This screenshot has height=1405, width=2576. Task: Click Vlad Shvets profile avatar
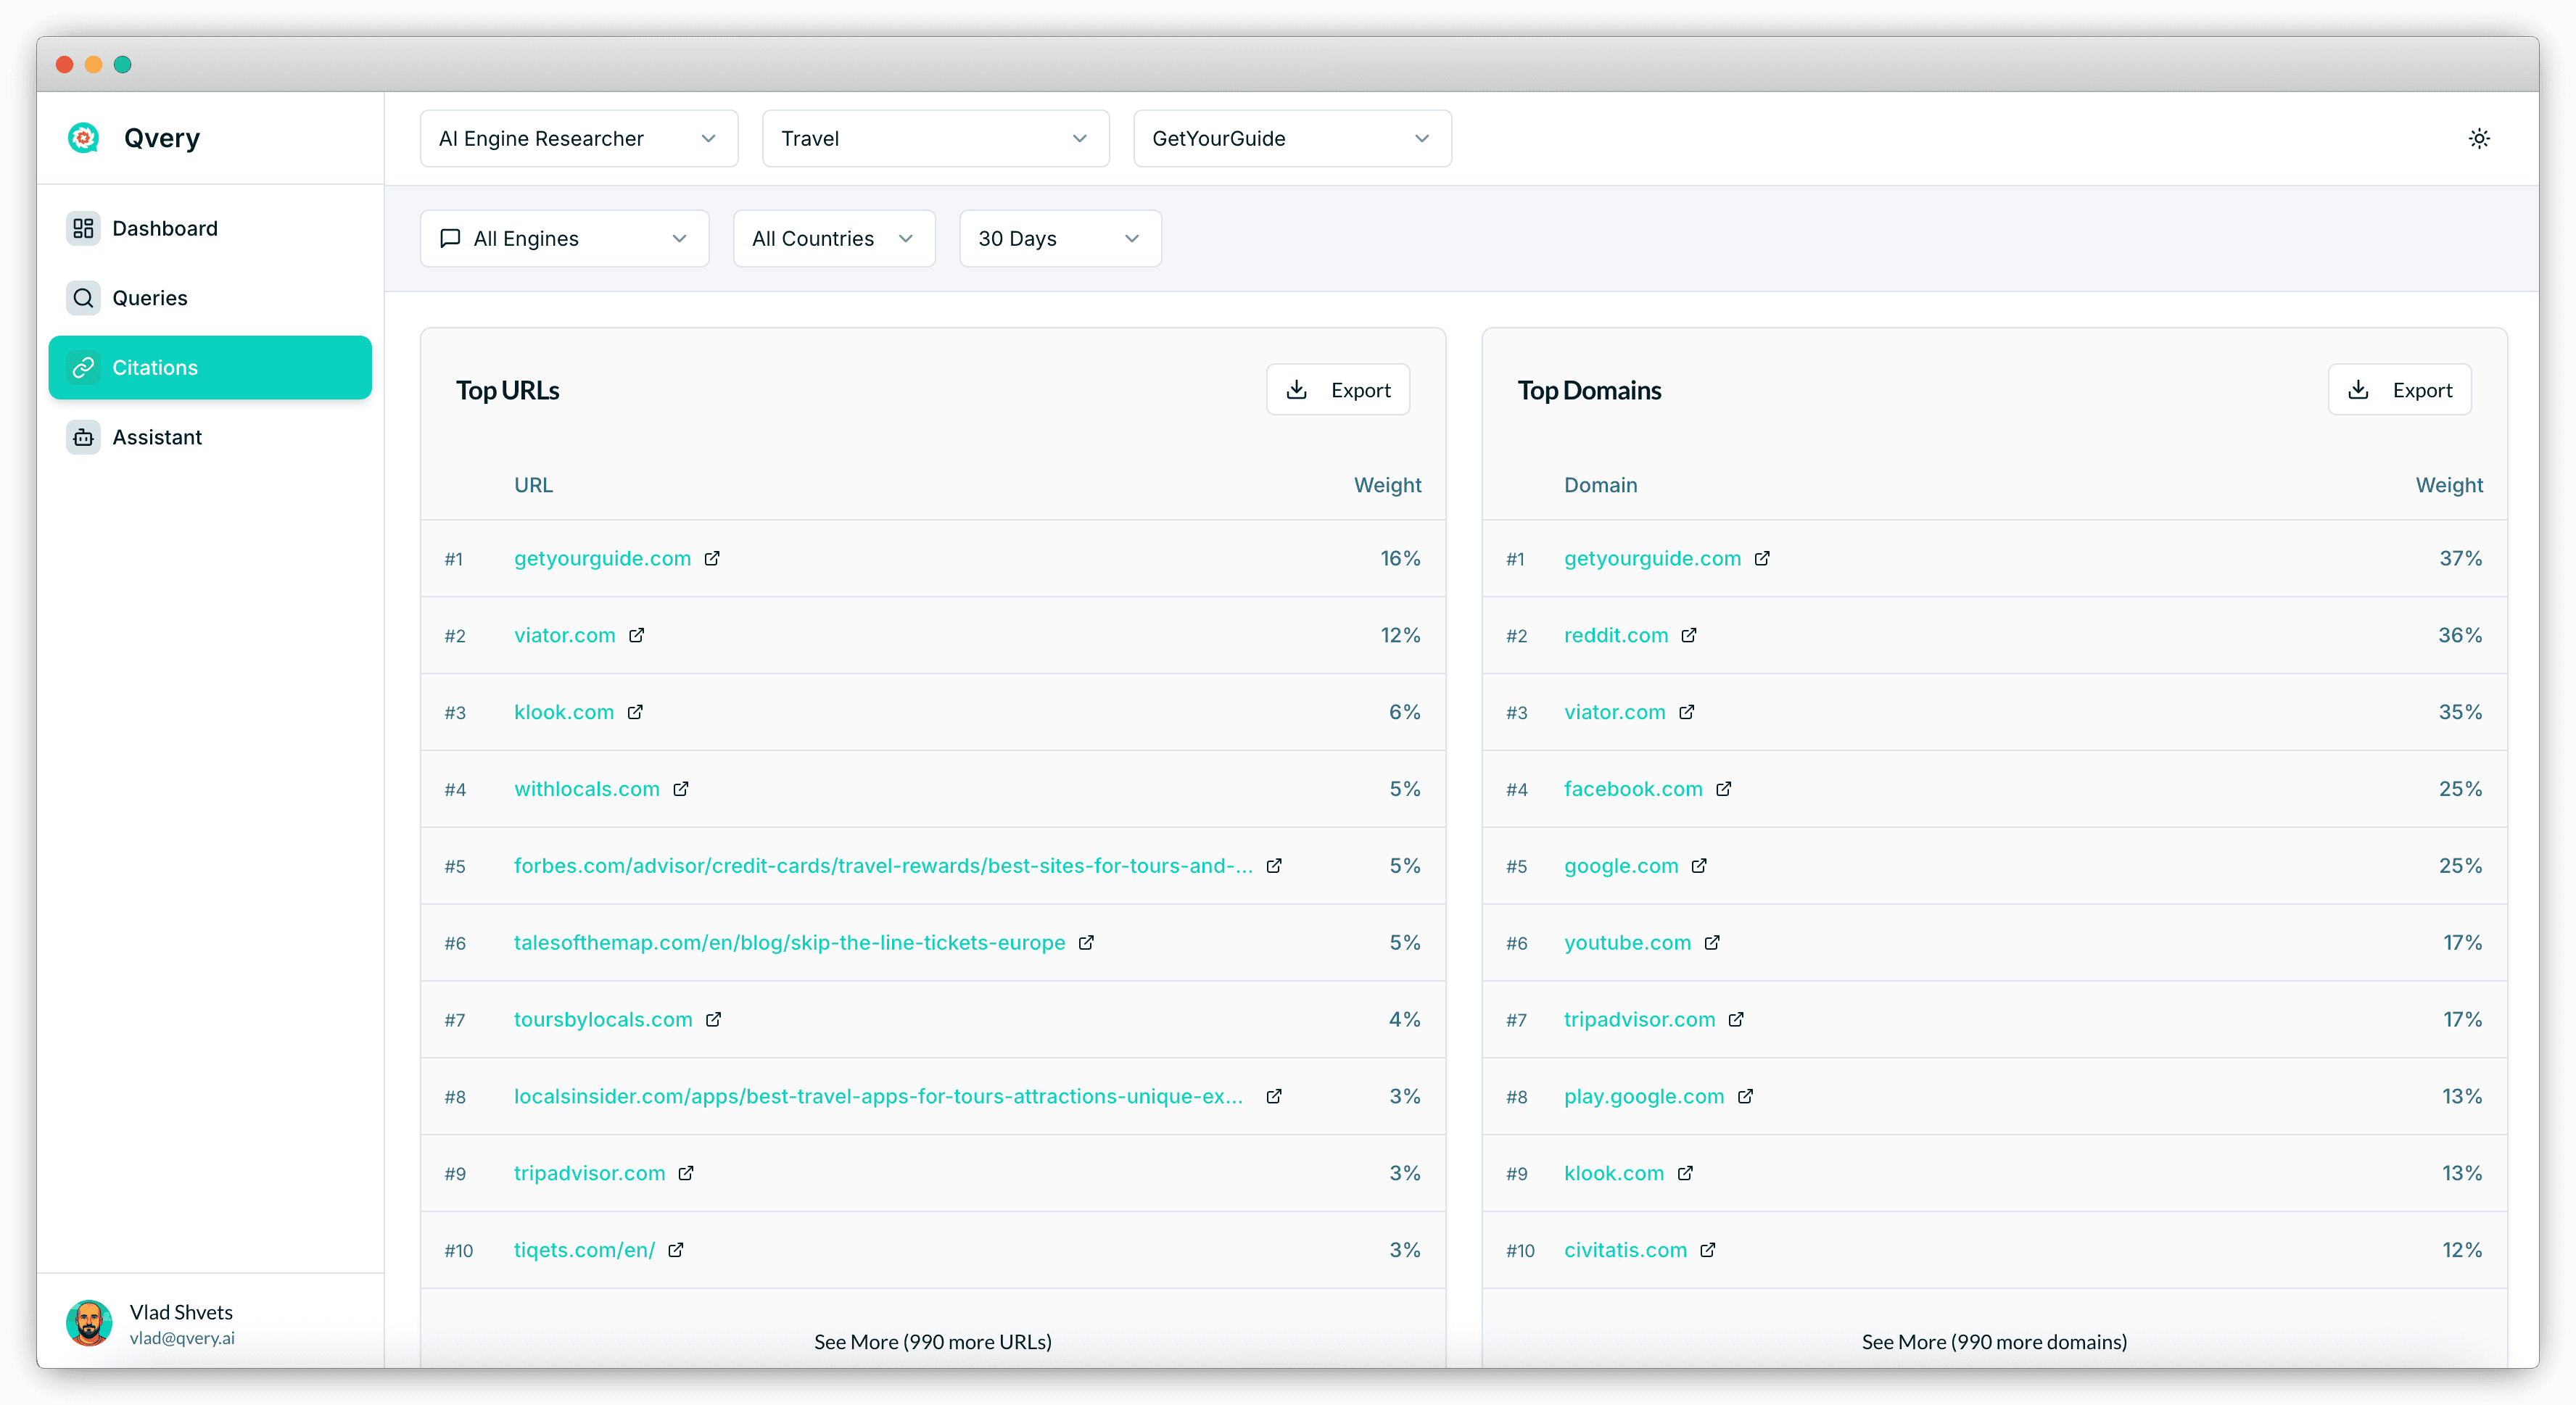tap(89, 1323)
